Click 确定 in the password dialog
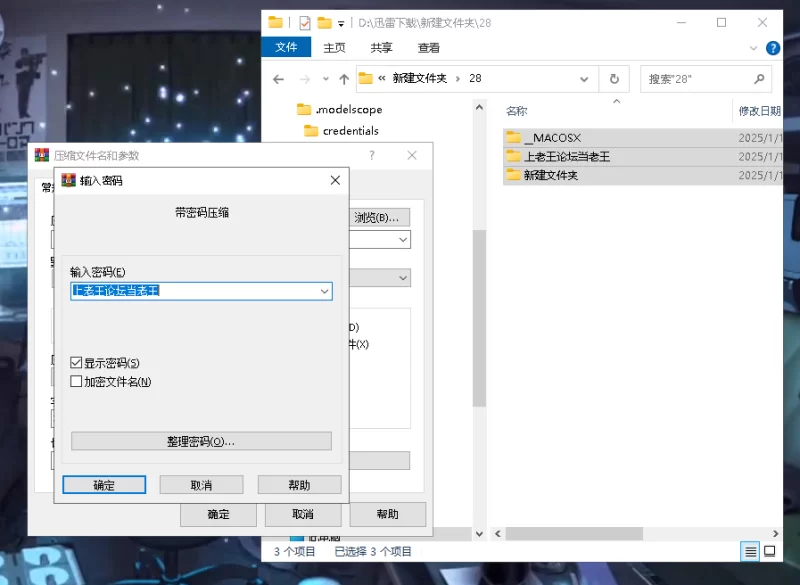Image resolution: width=800 pixels, height=585 pixels. click(x=104, y=485)
